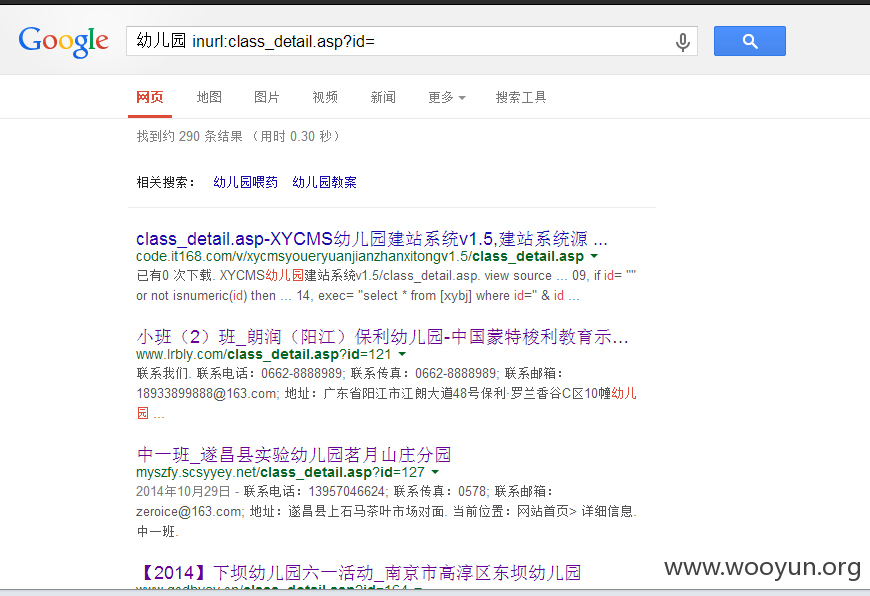The width and height of the screenshot is (870, 596).
Task: Click the Google logo
Action: point(63,42)
